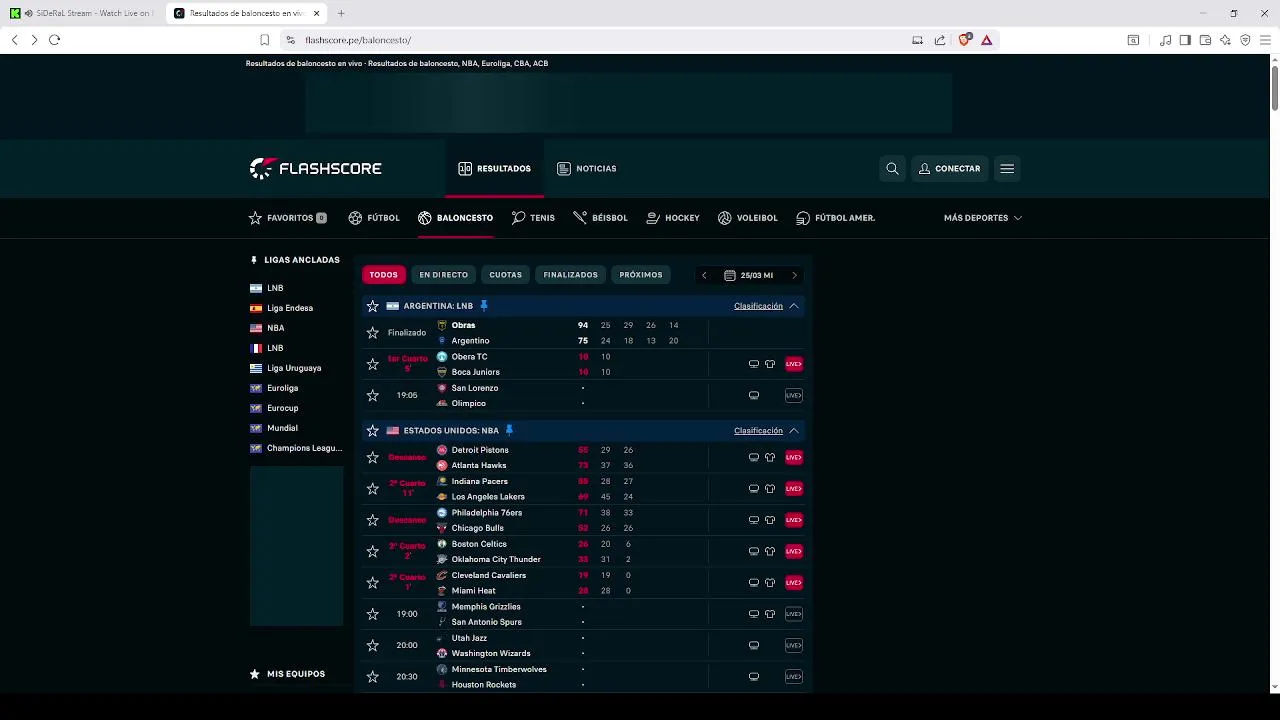
Task: Select FÚTBOL sport
Action: [x=374, y=218]
